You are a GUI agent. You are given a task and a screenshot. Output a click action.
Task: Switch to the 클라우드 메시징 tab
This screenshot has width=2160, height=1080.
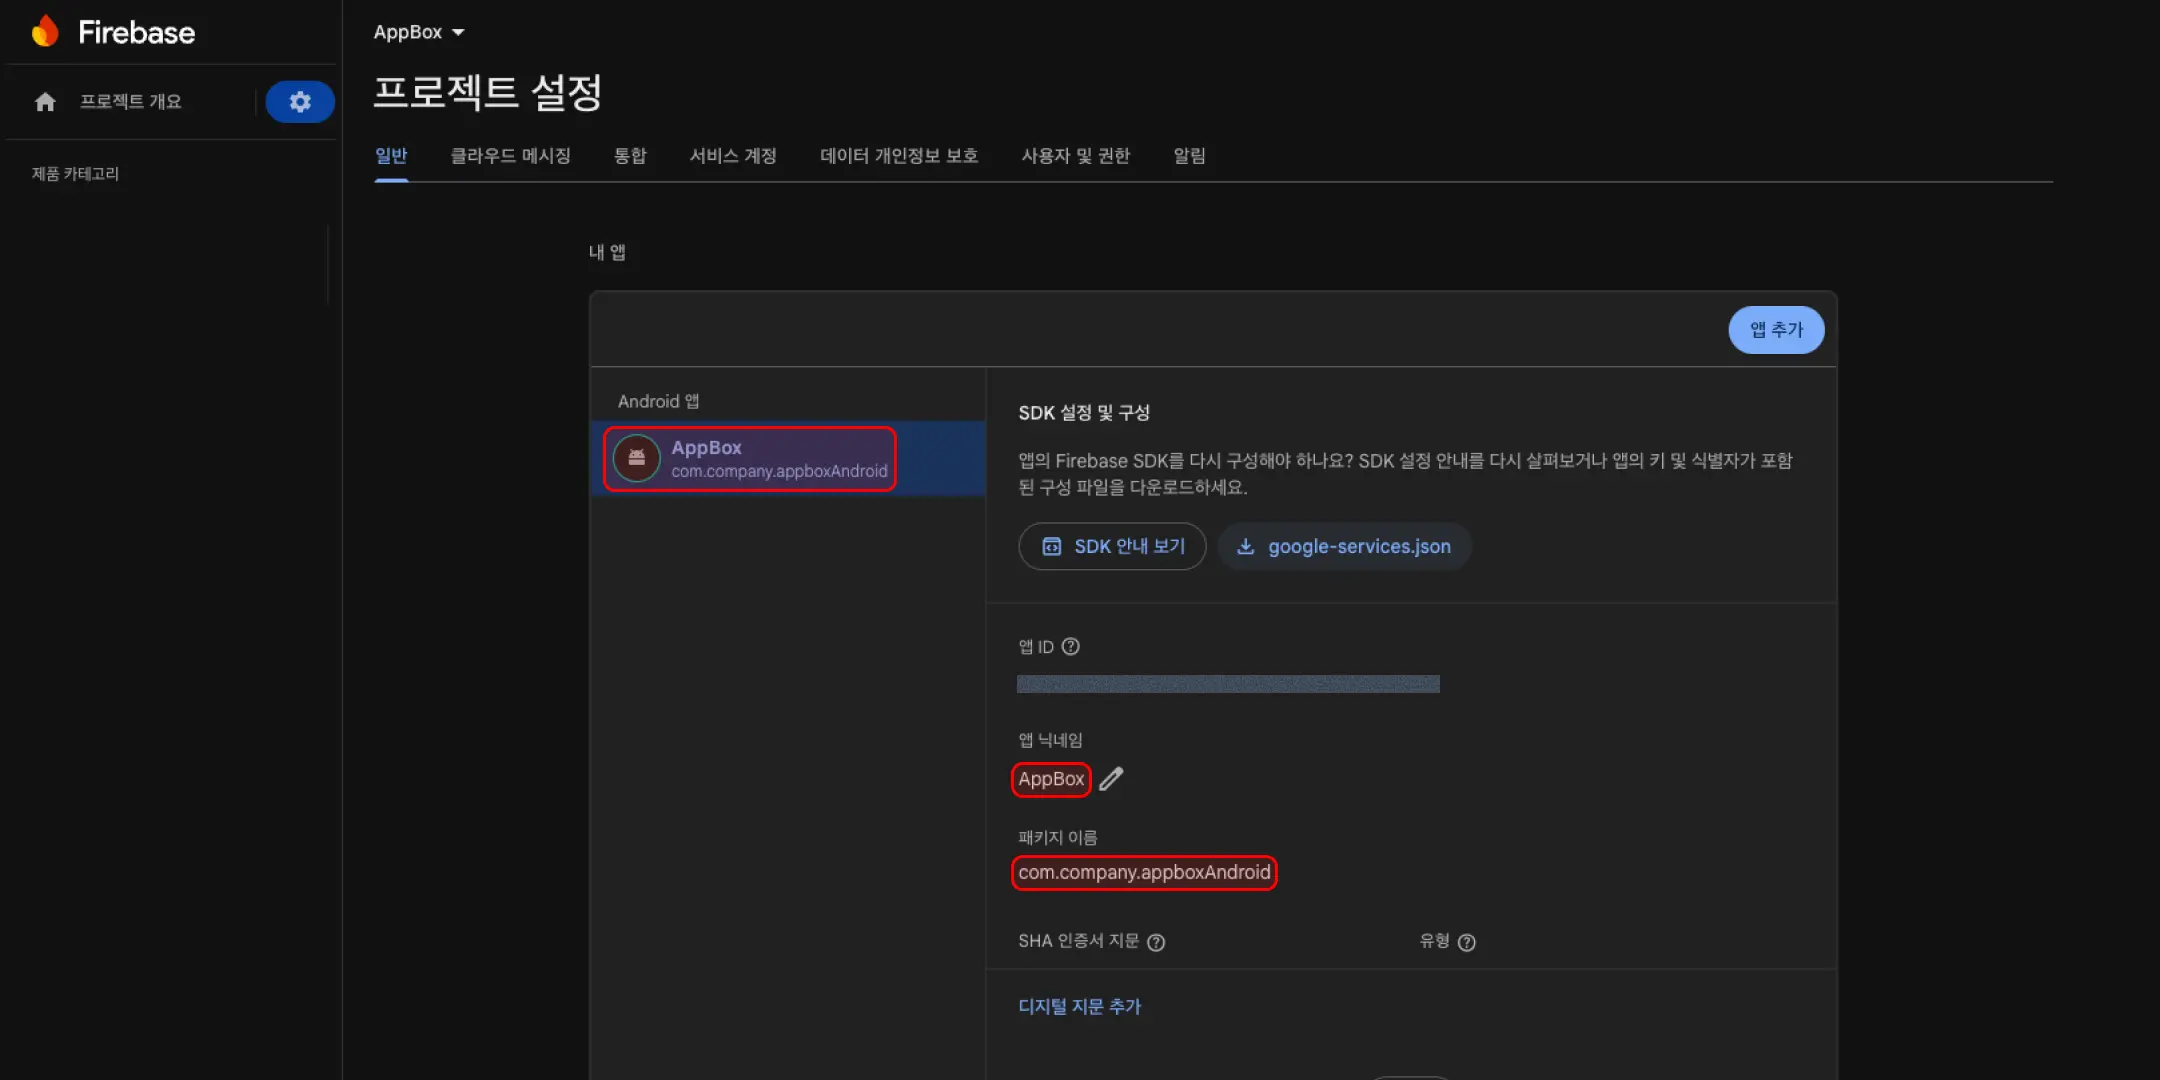tap(510, 156)
